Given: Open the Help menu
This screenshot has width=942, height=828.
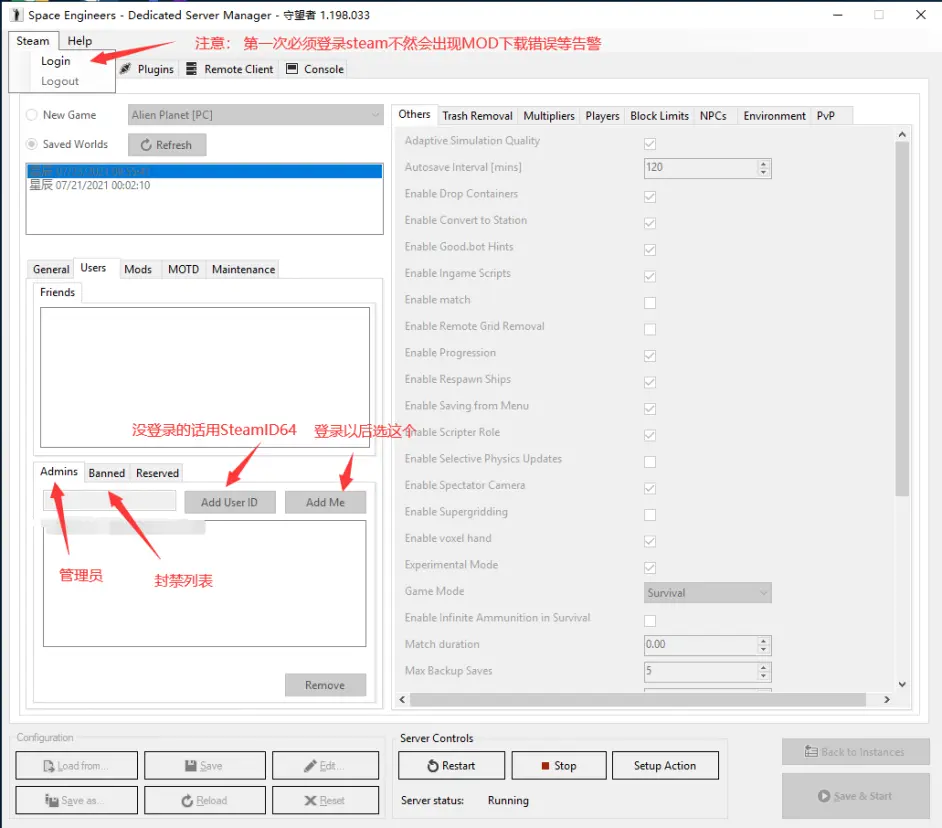Looking at the screenshot, I should point(79,41).
